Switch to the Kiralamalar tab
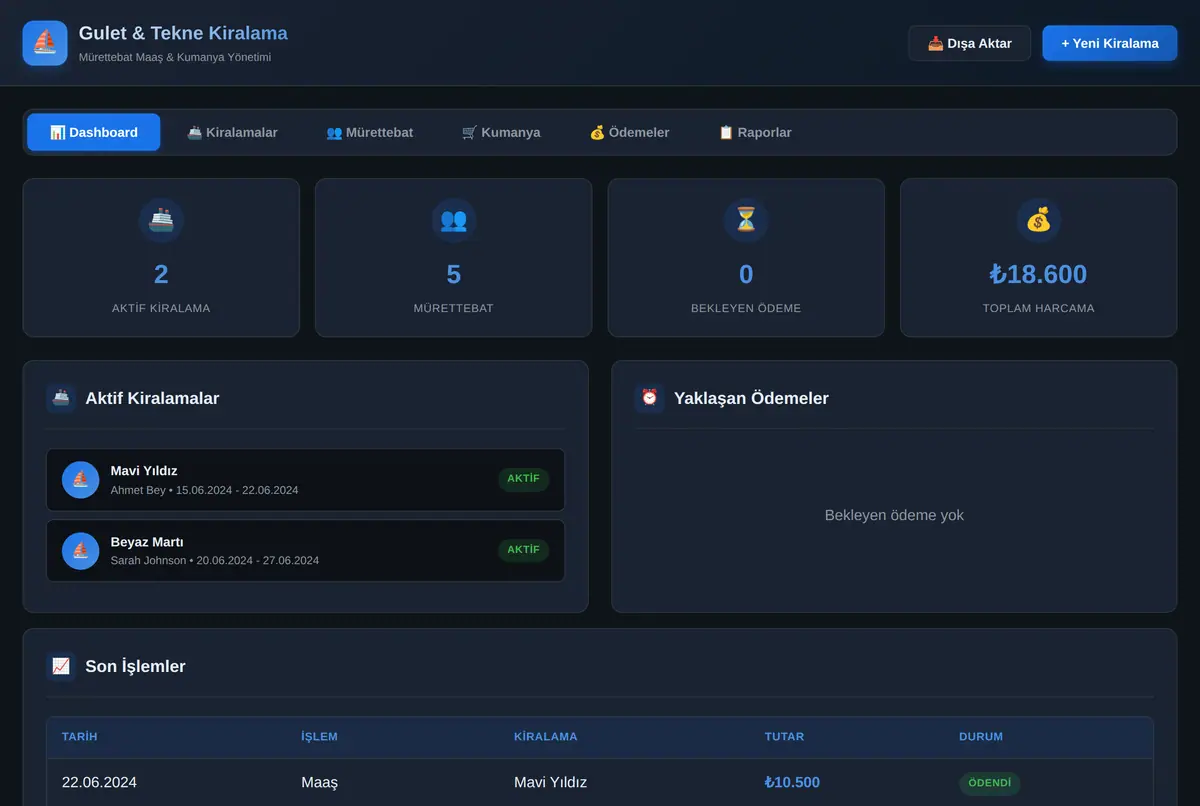 [232, 132]
